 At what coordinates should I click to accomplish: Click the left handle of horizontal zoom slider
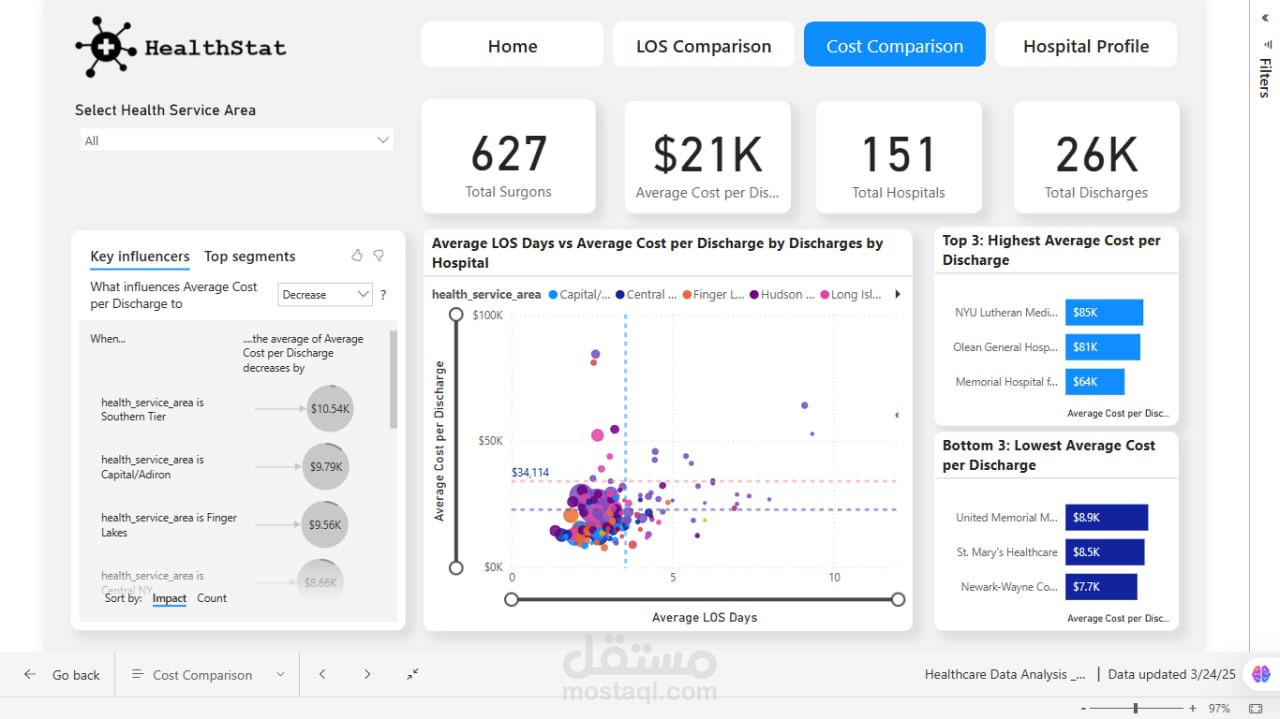[x=512, y=599]
